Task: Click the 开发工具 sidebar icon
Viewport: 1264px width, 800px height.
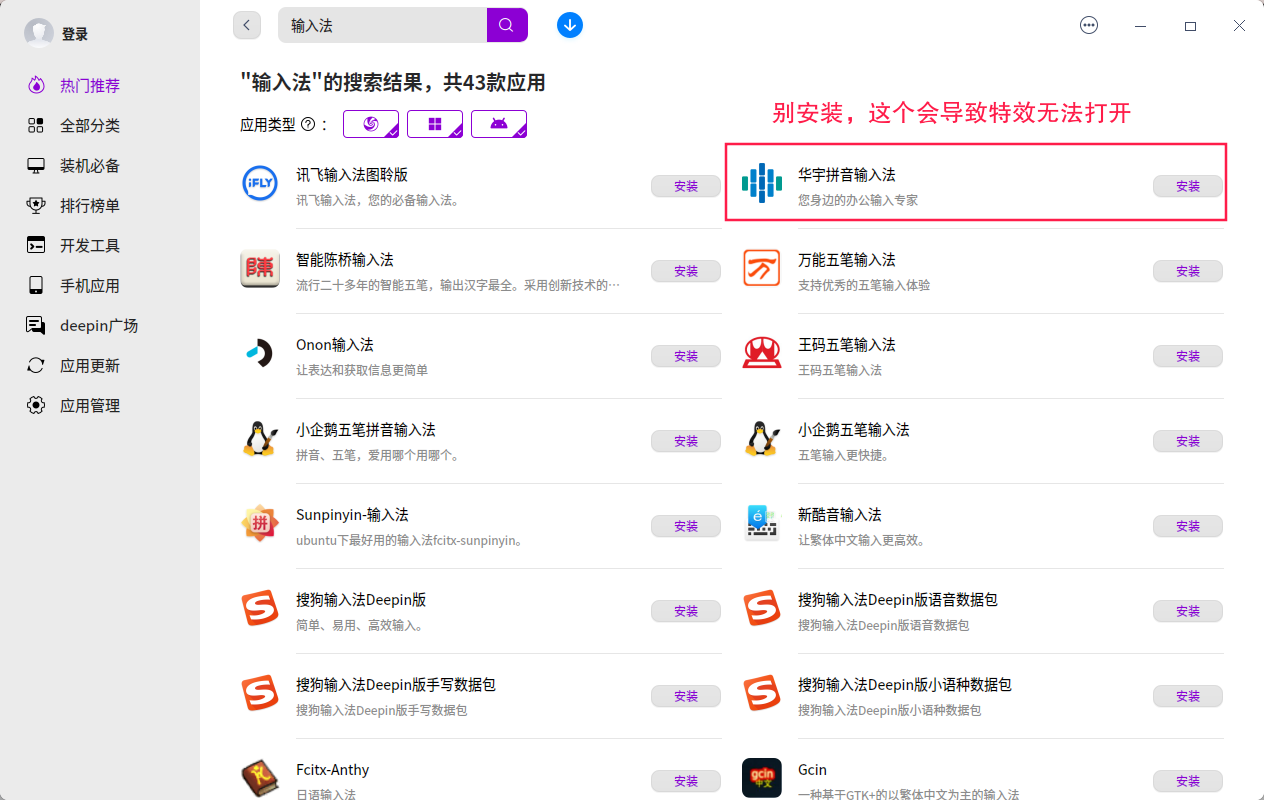Action: tap(37, 245)
